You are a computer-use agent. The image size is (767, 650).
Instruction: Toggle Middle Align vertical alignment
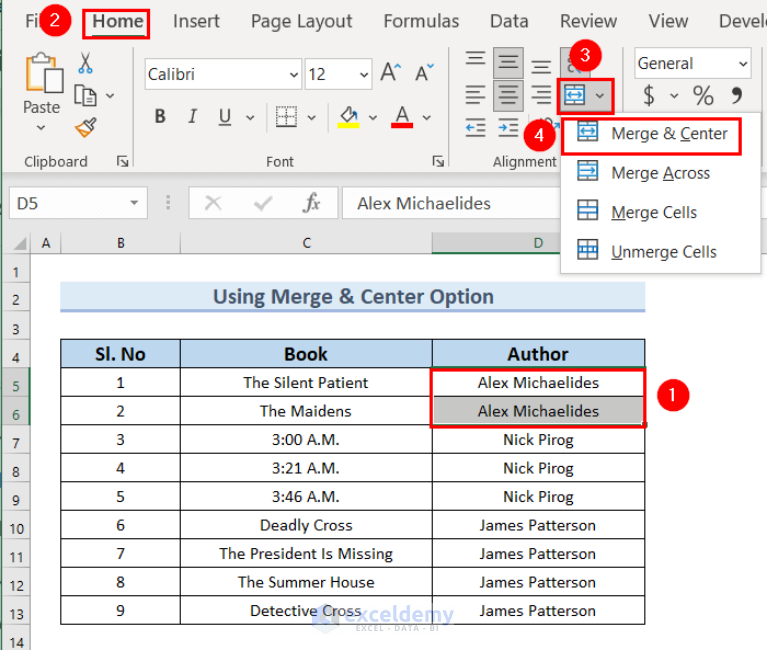coord(508,62)
